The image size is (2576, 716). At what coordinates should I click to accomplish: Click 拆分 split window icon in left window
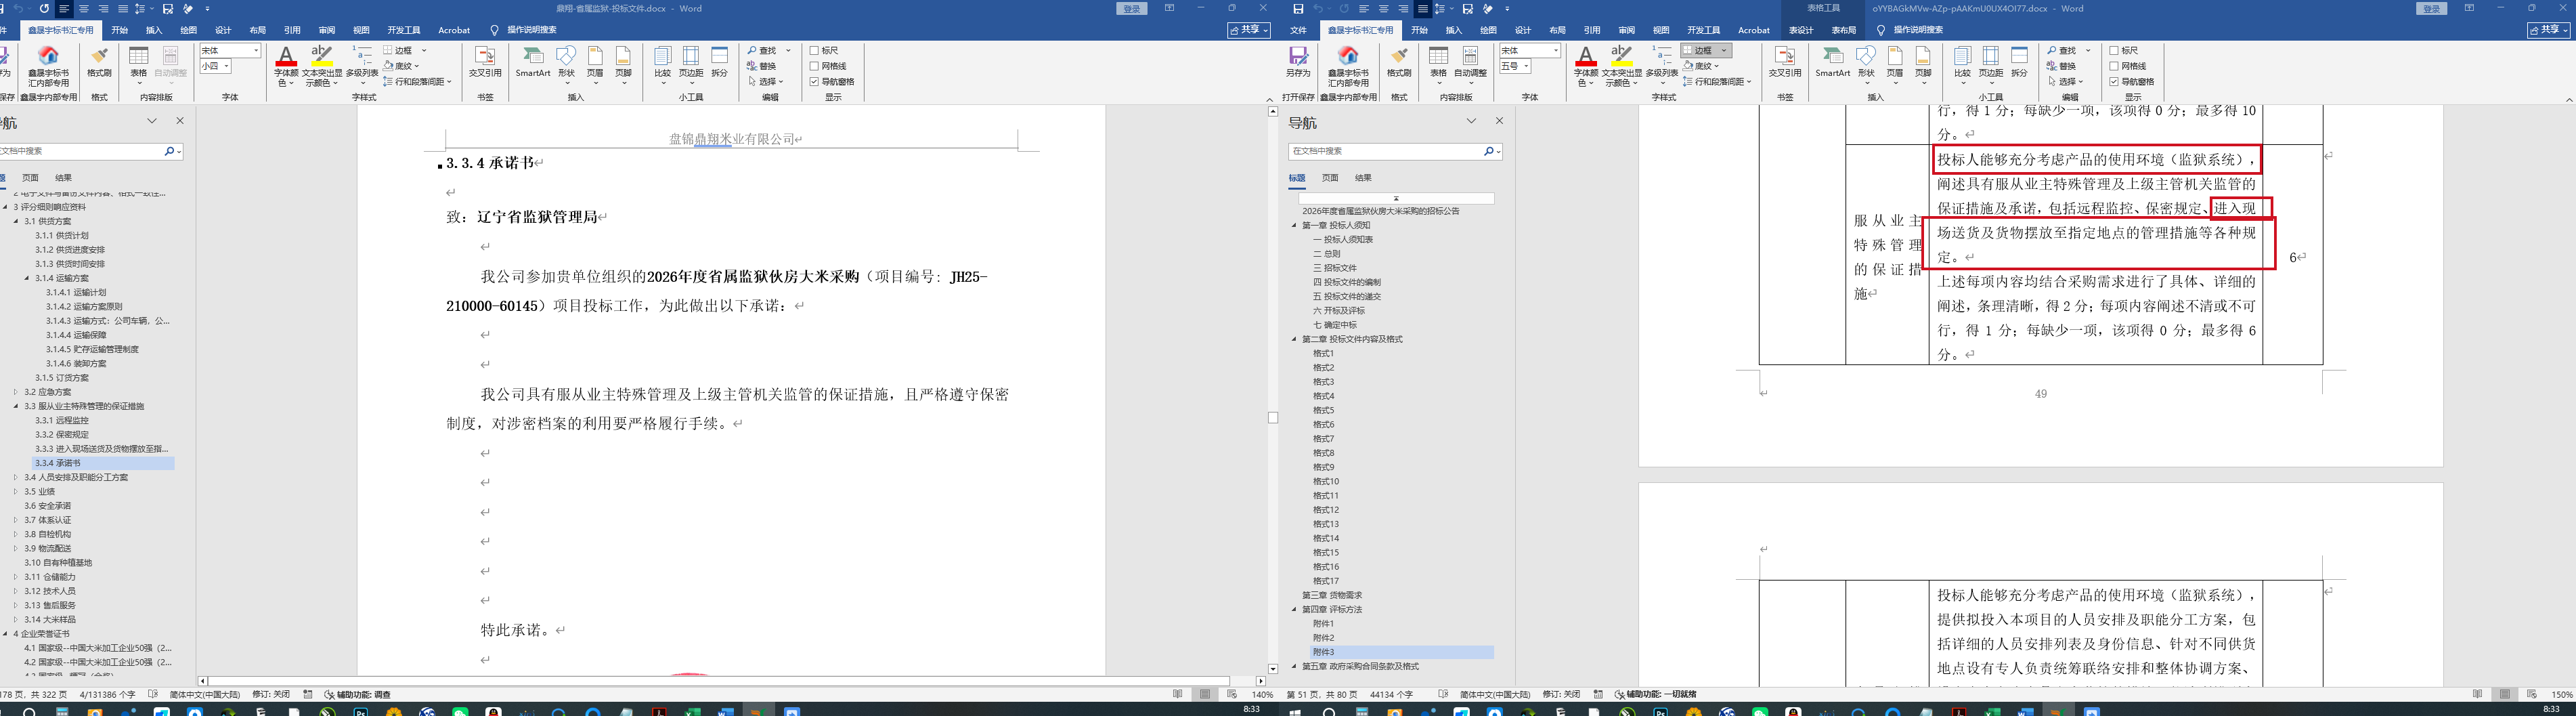[720, 62]
